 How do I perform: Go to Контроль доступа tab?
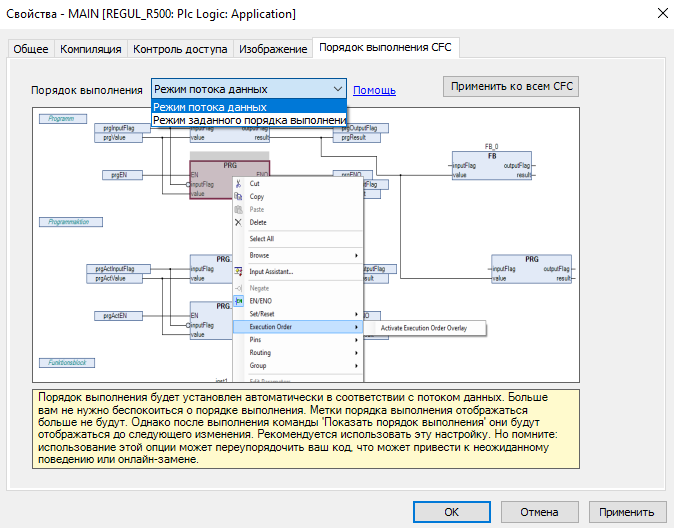(180, 49)
